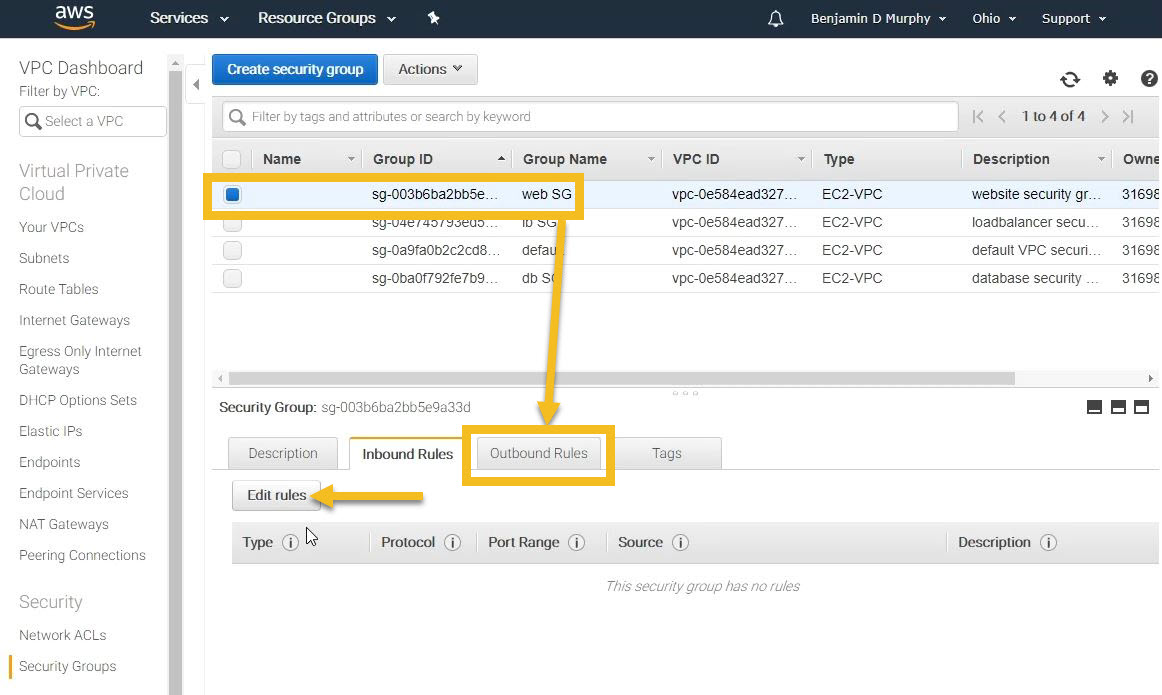1162x695 pixels.
Task: Click the Description column info icon
Action: point(1048,542)
